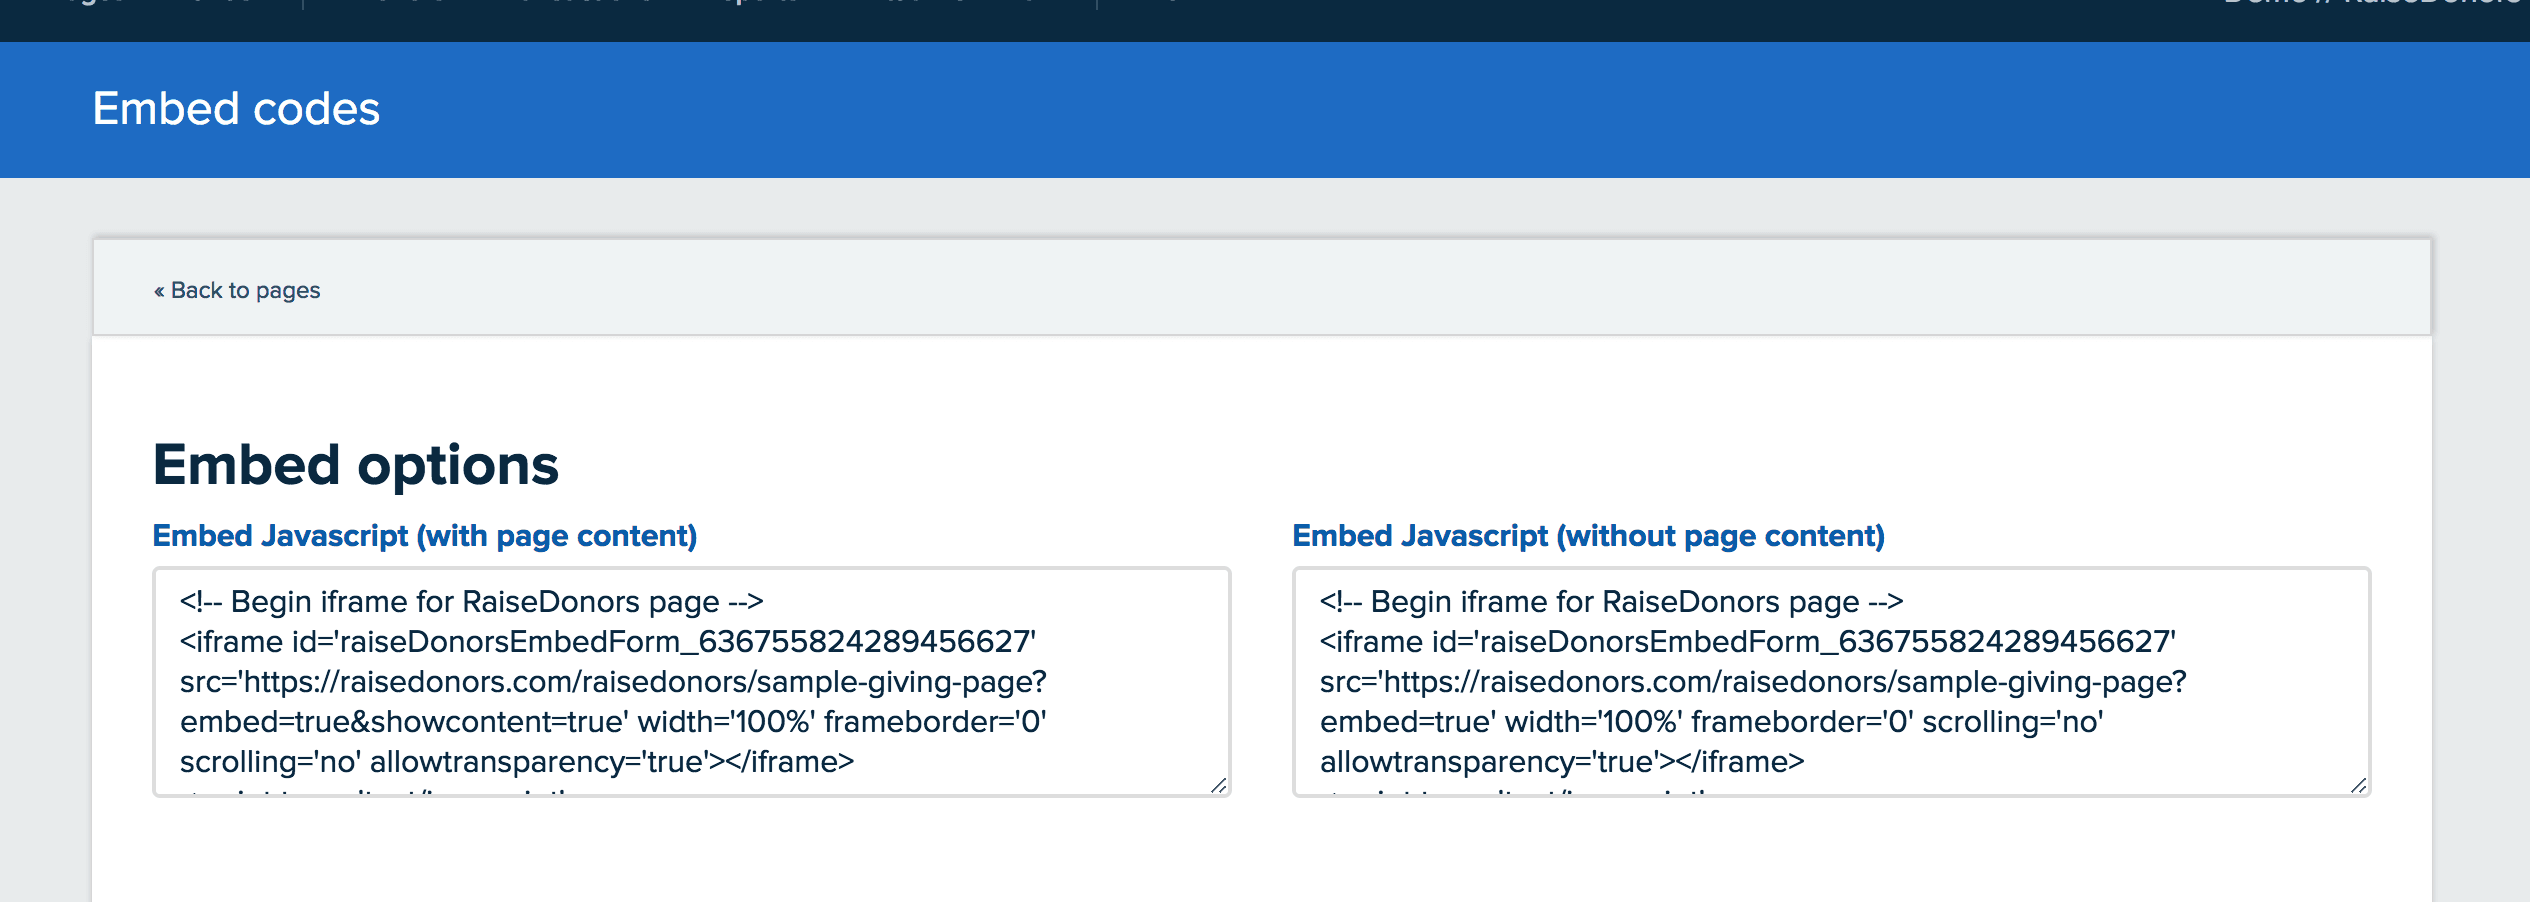Click the src URL line in left code box
Image resolution: width=2530 pixels, height=902 pixels.
coord(612,682)
